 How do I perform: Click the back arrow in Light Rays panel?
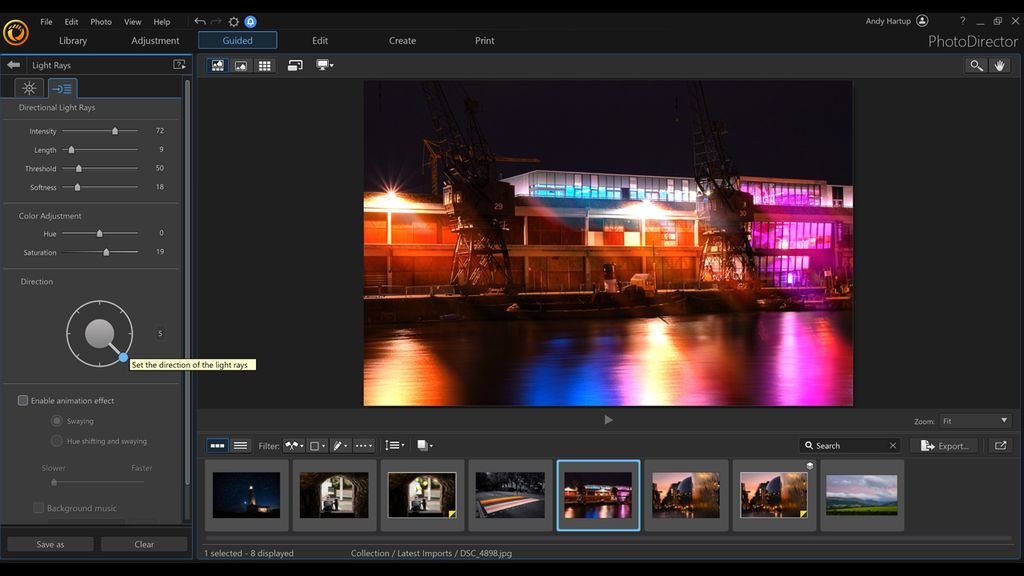point(12,63)
